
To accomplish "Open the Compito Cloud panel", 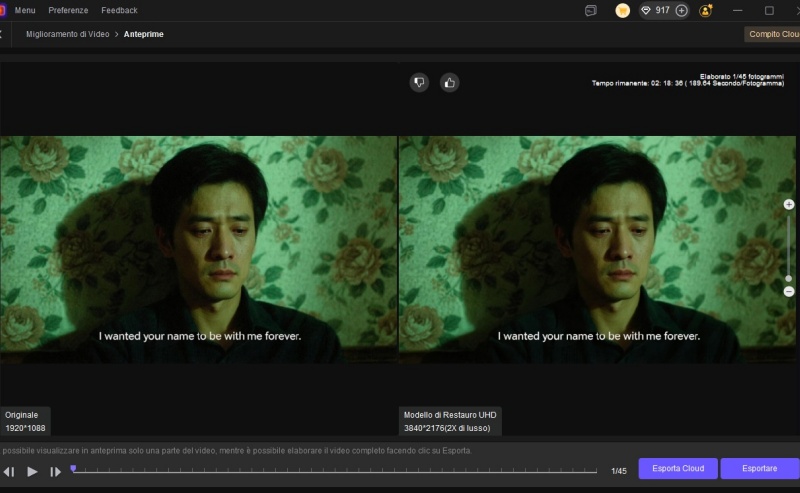I will point(773,34).
